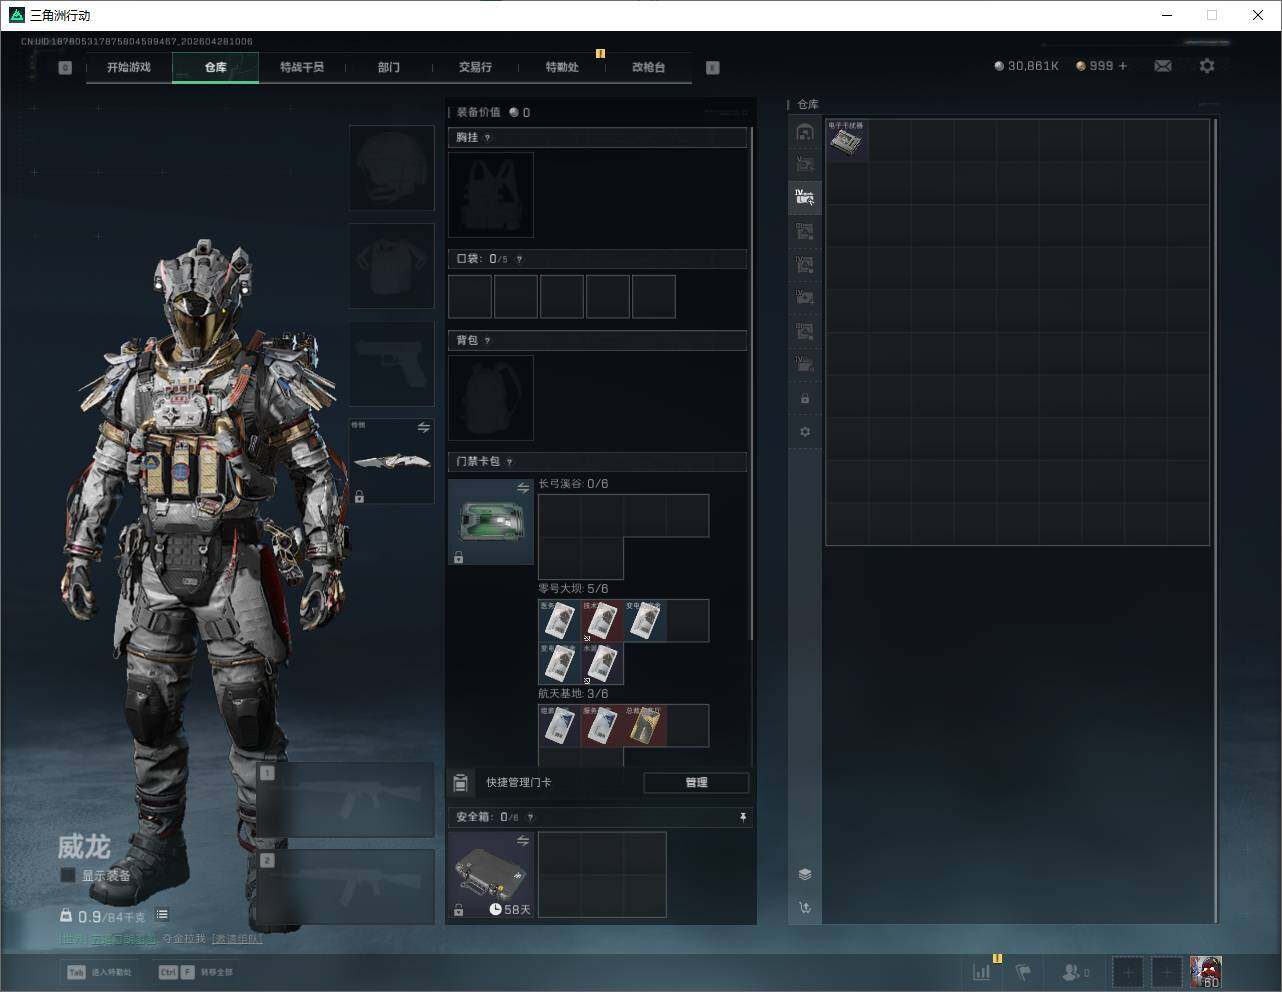Open the stats bar chart icon
1282x992 pixels.
click(982, 972)
